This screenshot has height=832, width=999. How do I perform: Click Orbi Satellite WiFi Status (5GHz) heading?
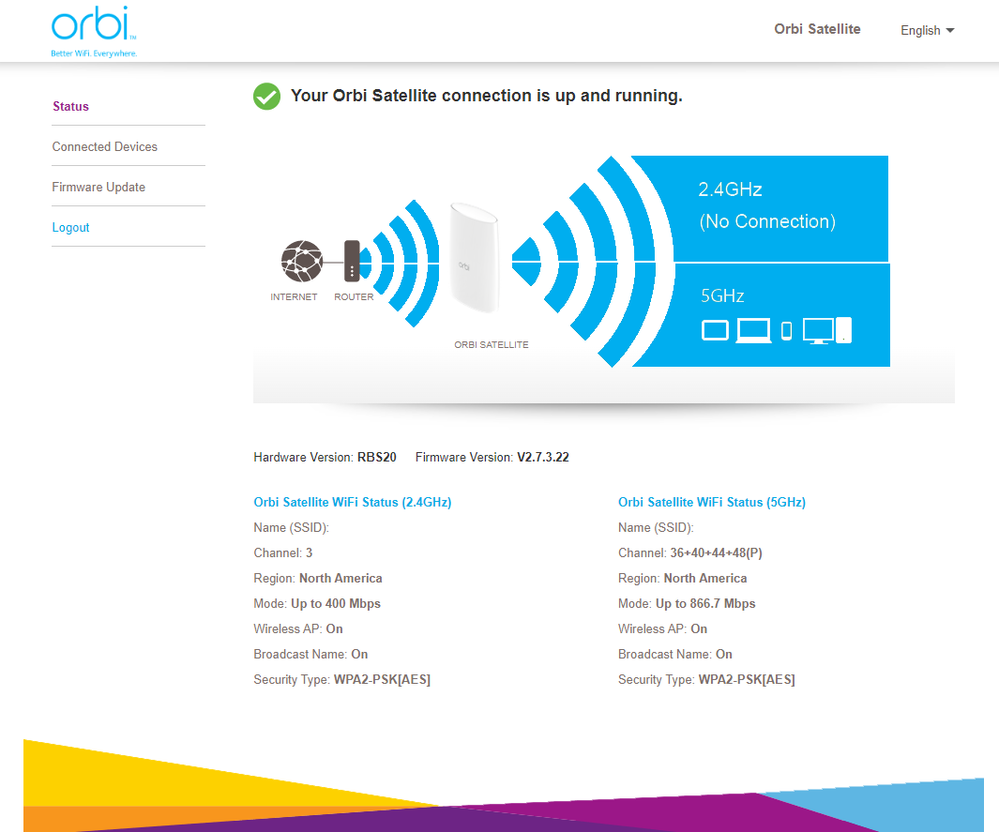click(x=712, y=502)
